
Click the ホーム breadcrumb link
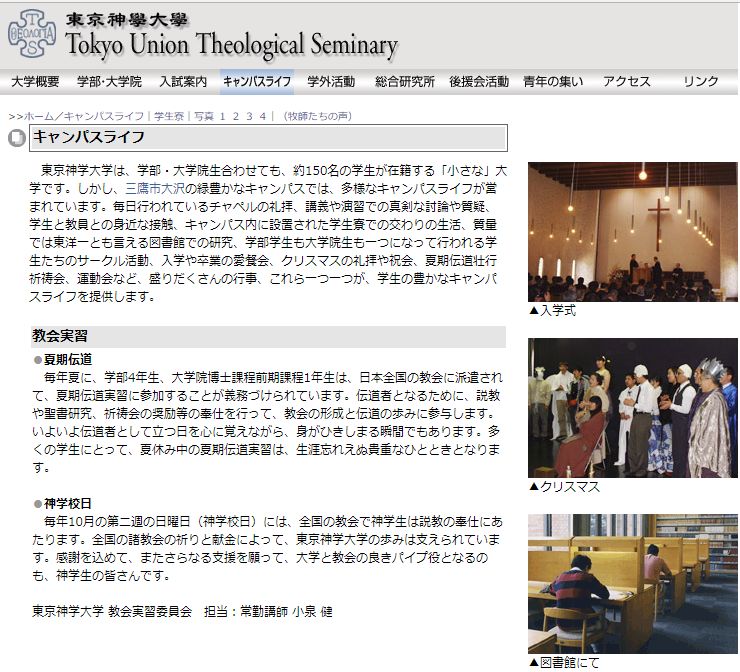point(39,116)
